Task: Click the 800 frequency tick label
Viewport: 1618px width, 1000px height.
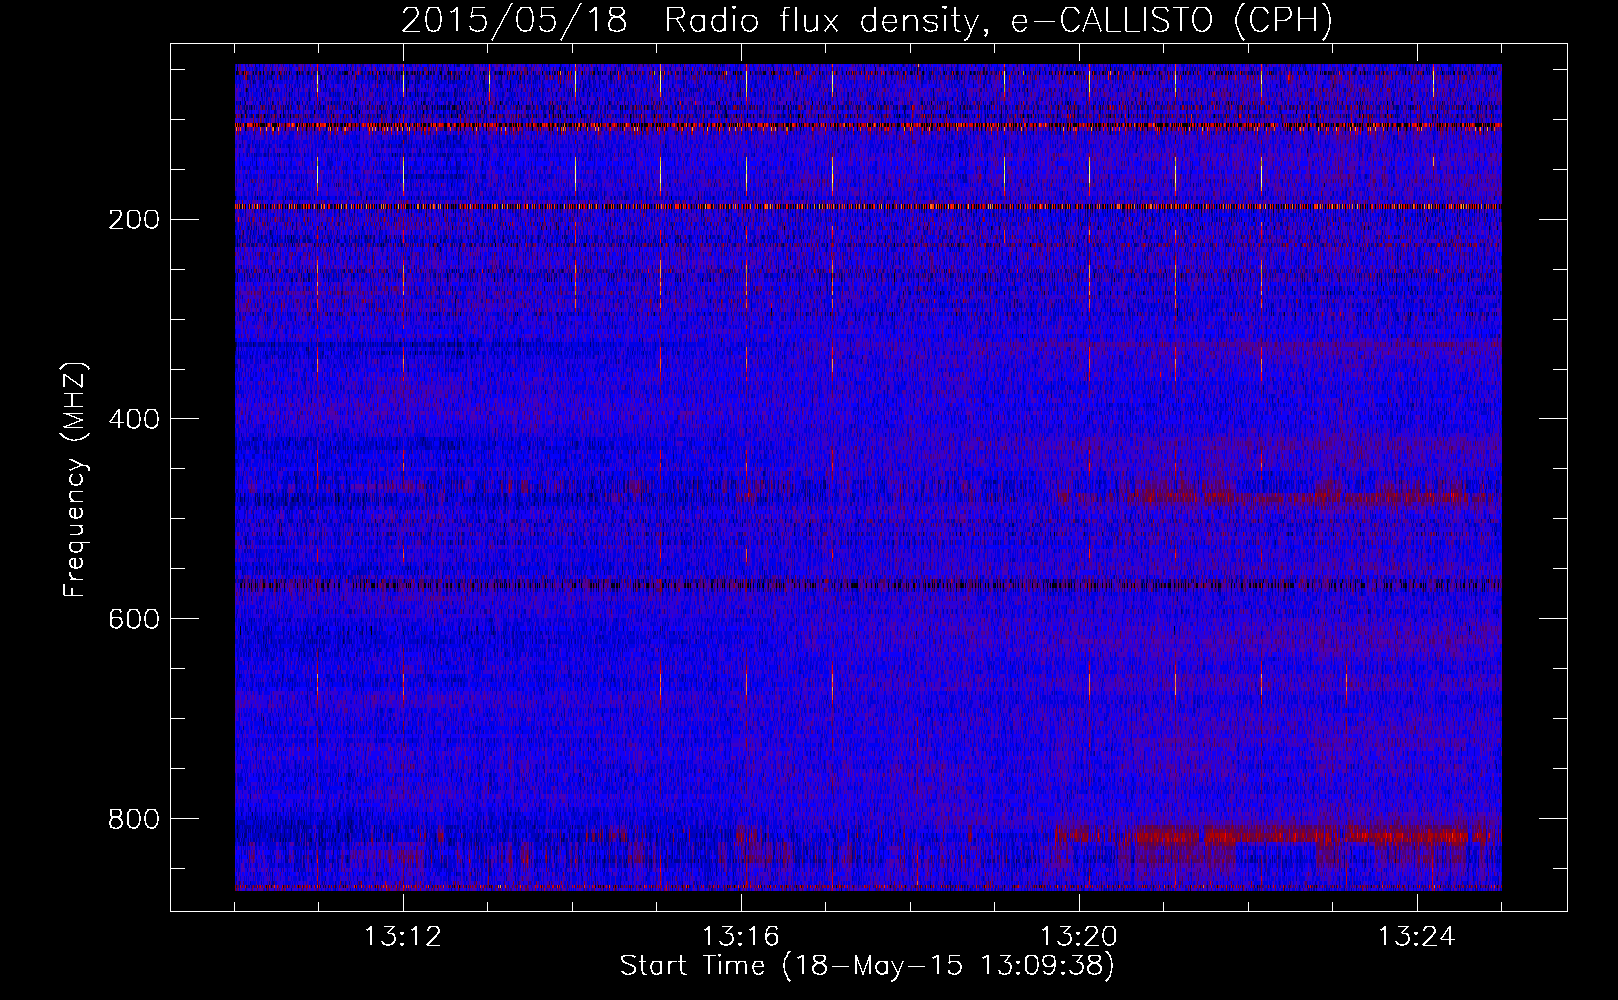Action: (133, 819)
